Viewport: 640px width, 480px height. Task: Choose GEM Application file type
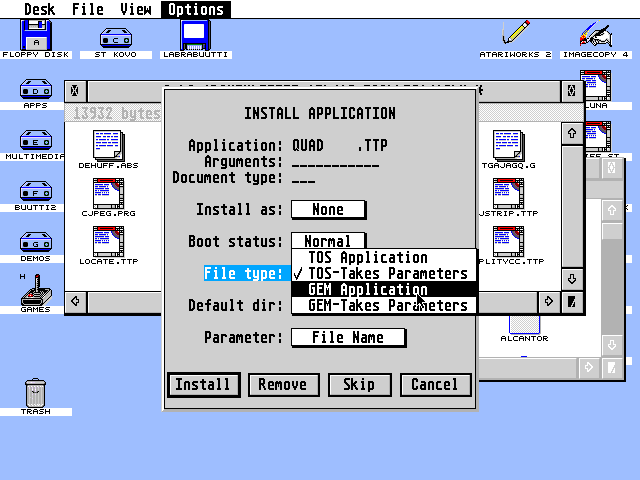tap(384, 289)
